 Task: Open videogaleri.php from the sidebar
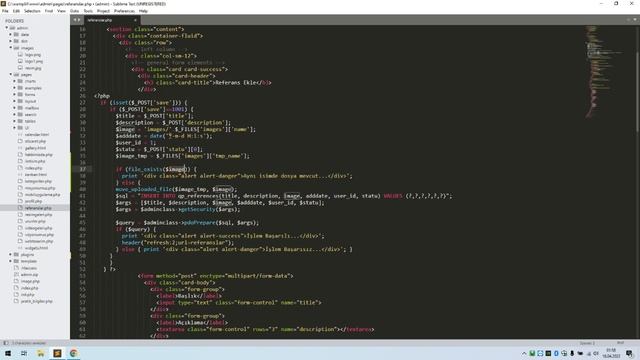pyautogui.click(x=38, y=228)
